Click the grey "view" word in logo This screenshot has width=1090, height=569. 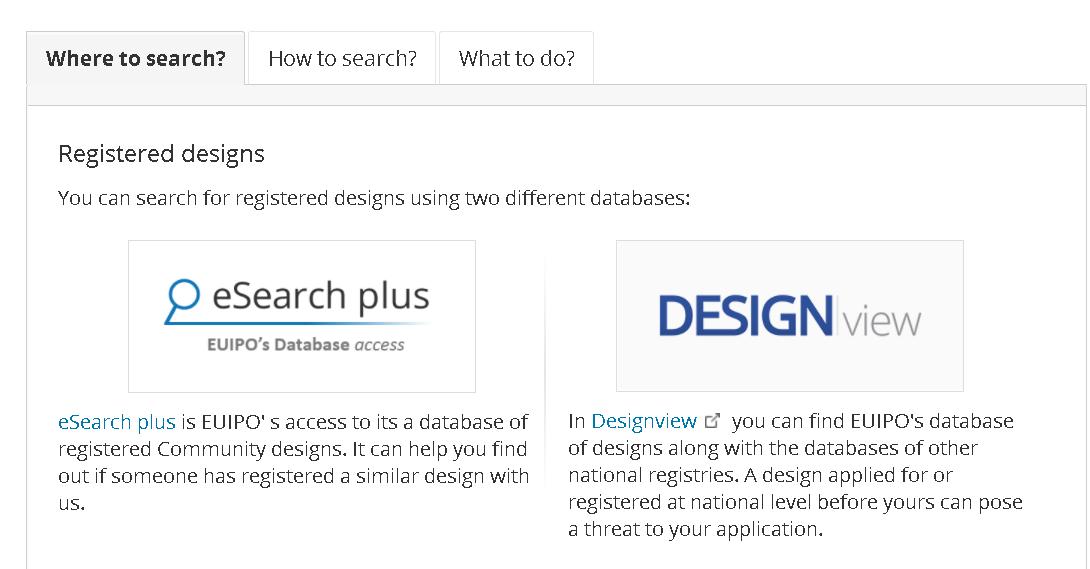881,321
